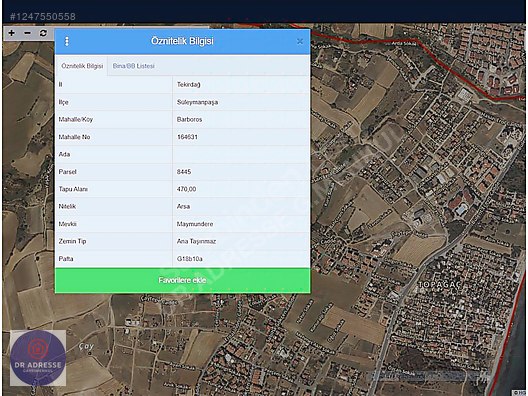Viewport: 528px width, 396px height.
Task: Click the Tekirdağ province value
Action: [x=189, y=85]
